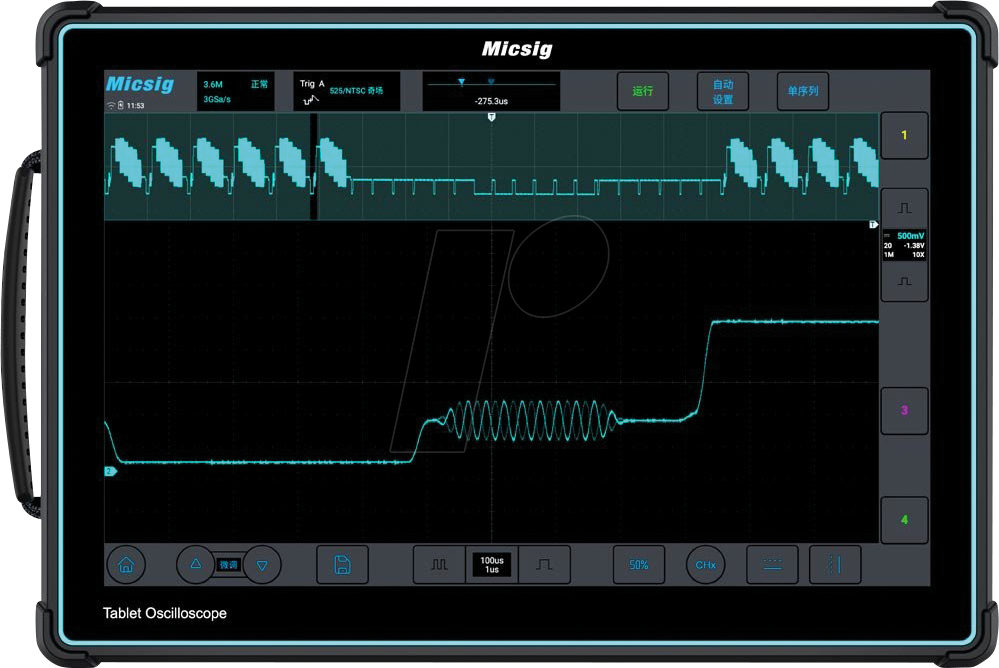Click the rising edge trigger slope icon
Image resolution: width=999 pixels, height=668 pixels.
click(545, 564)
